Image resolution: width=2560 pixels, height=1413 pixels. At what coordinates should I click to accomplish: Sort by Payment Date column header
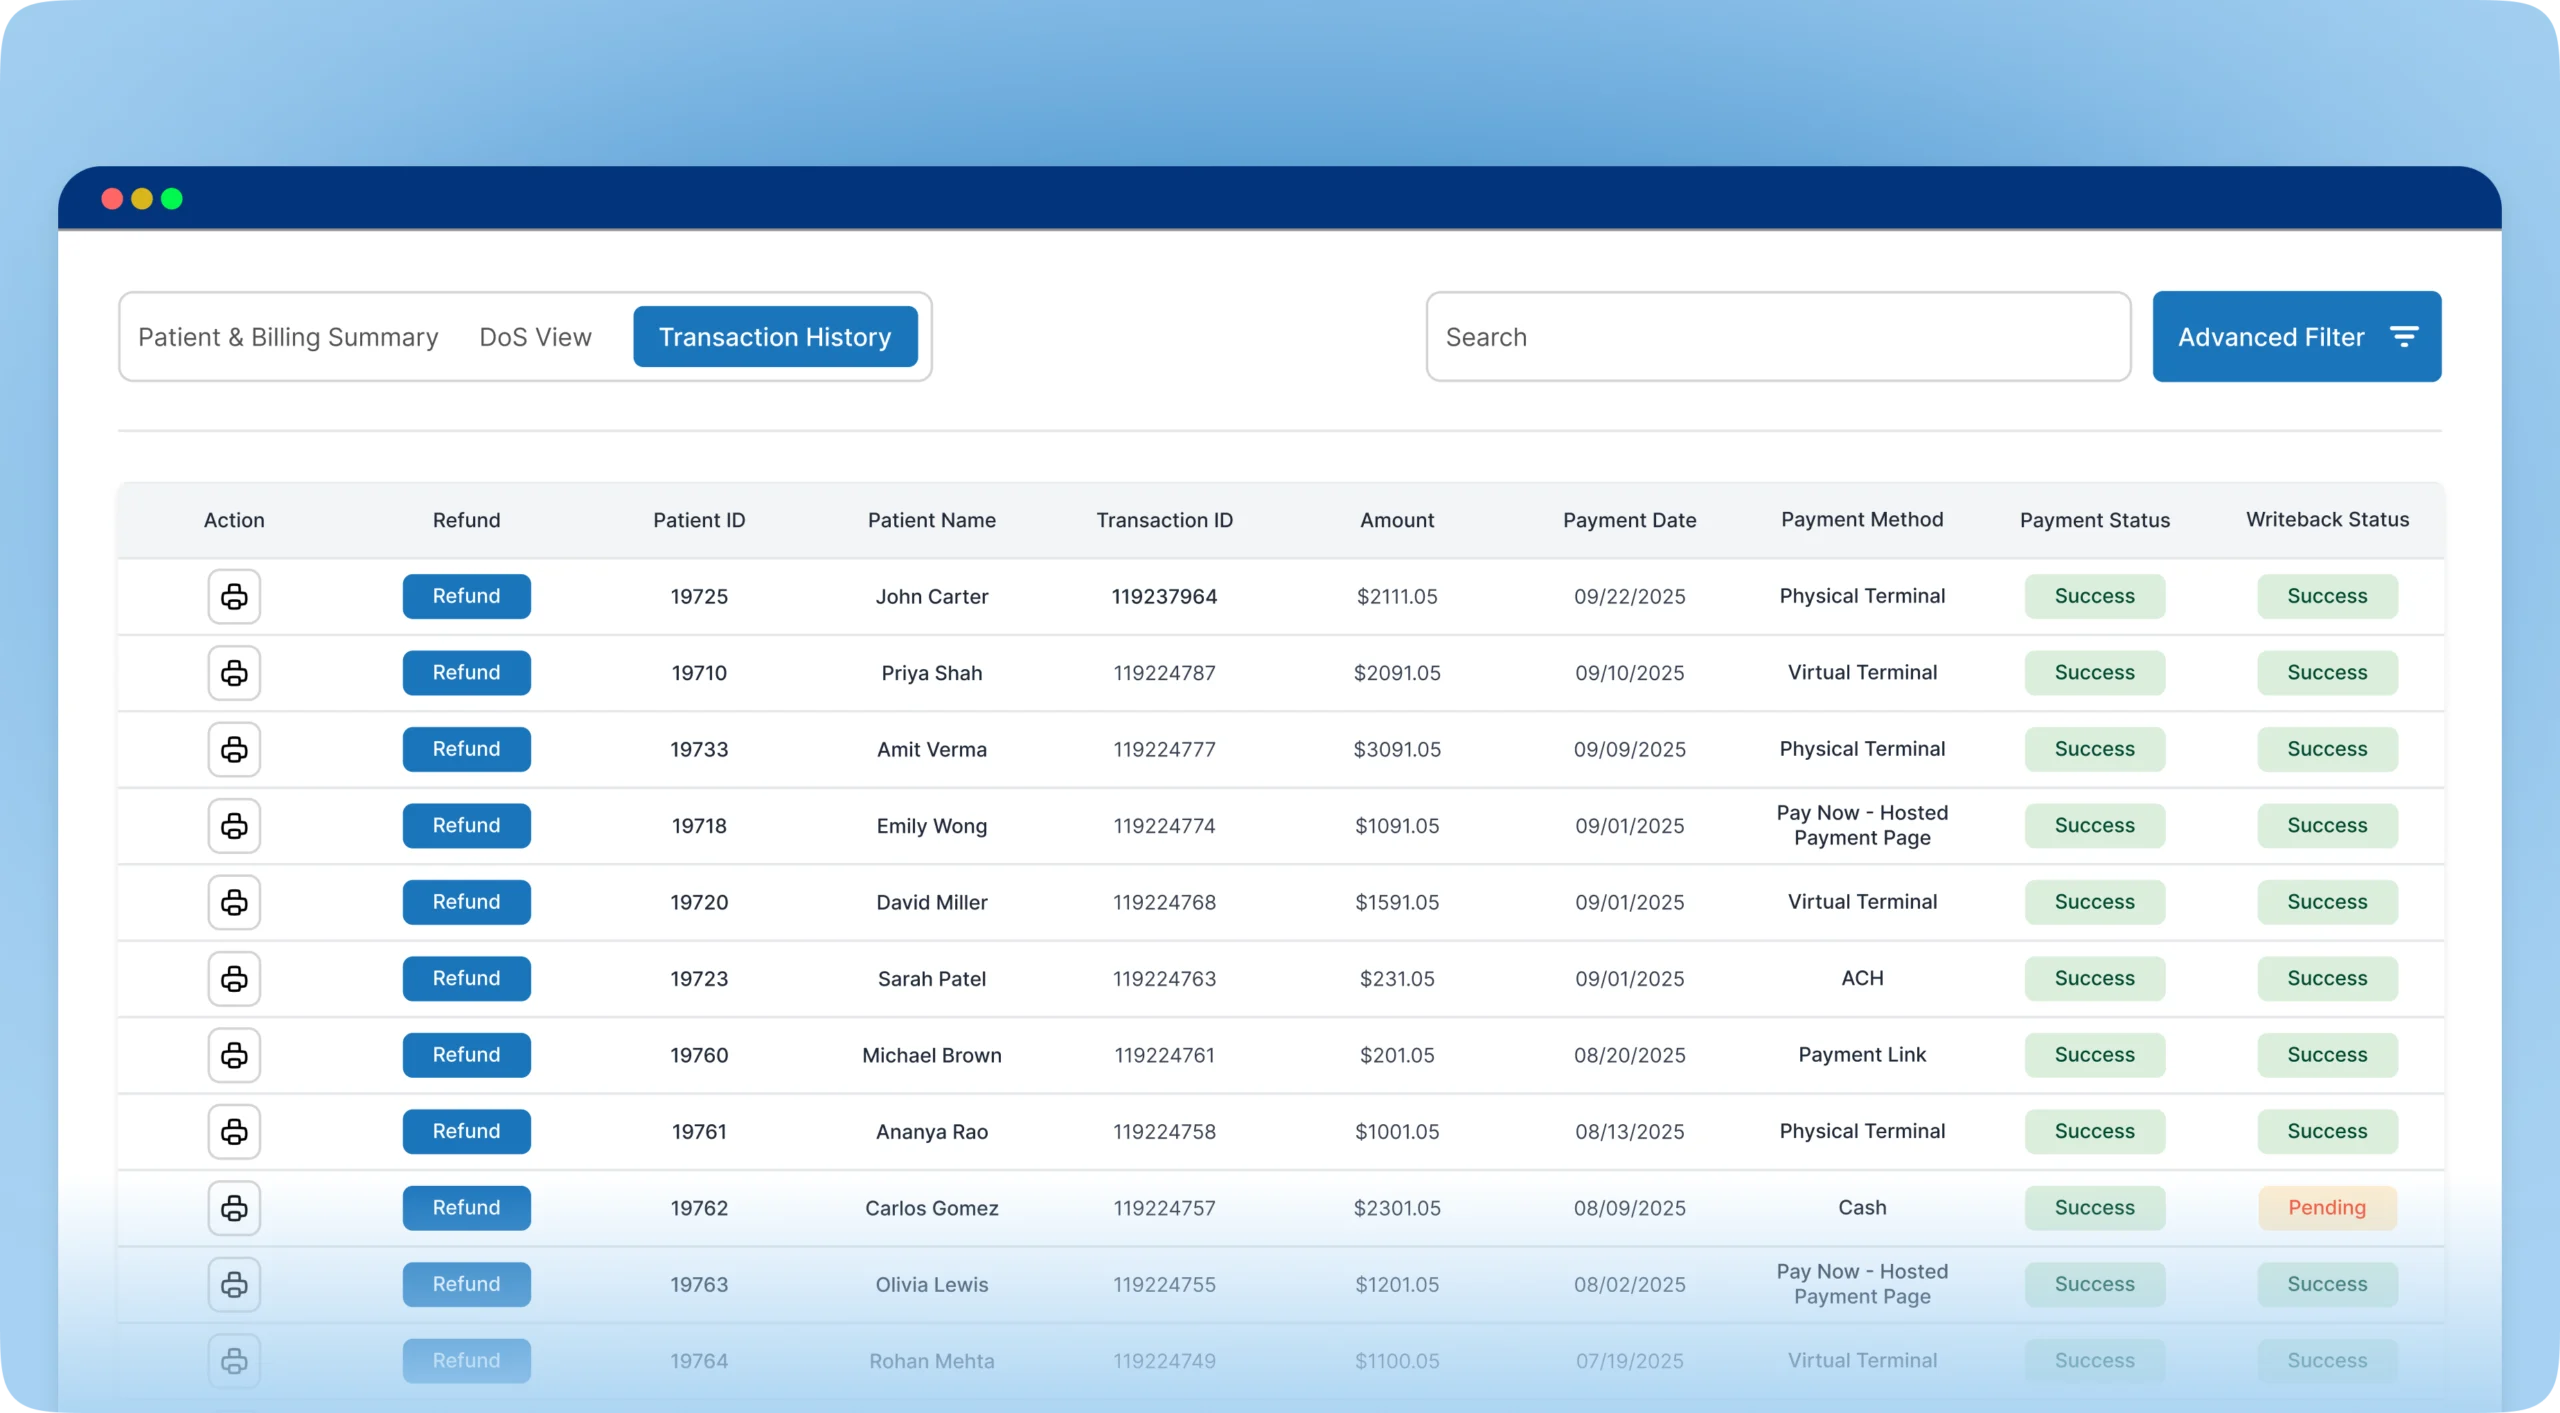point(1629,520)
